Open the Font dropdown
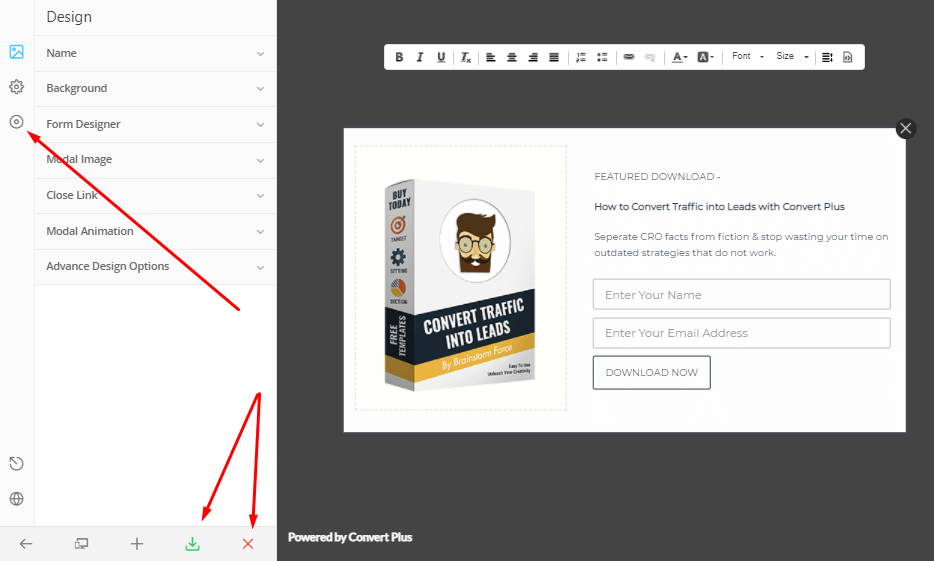Screen dimensions: 934x561 pyautogui.click(x=748, y=56)
